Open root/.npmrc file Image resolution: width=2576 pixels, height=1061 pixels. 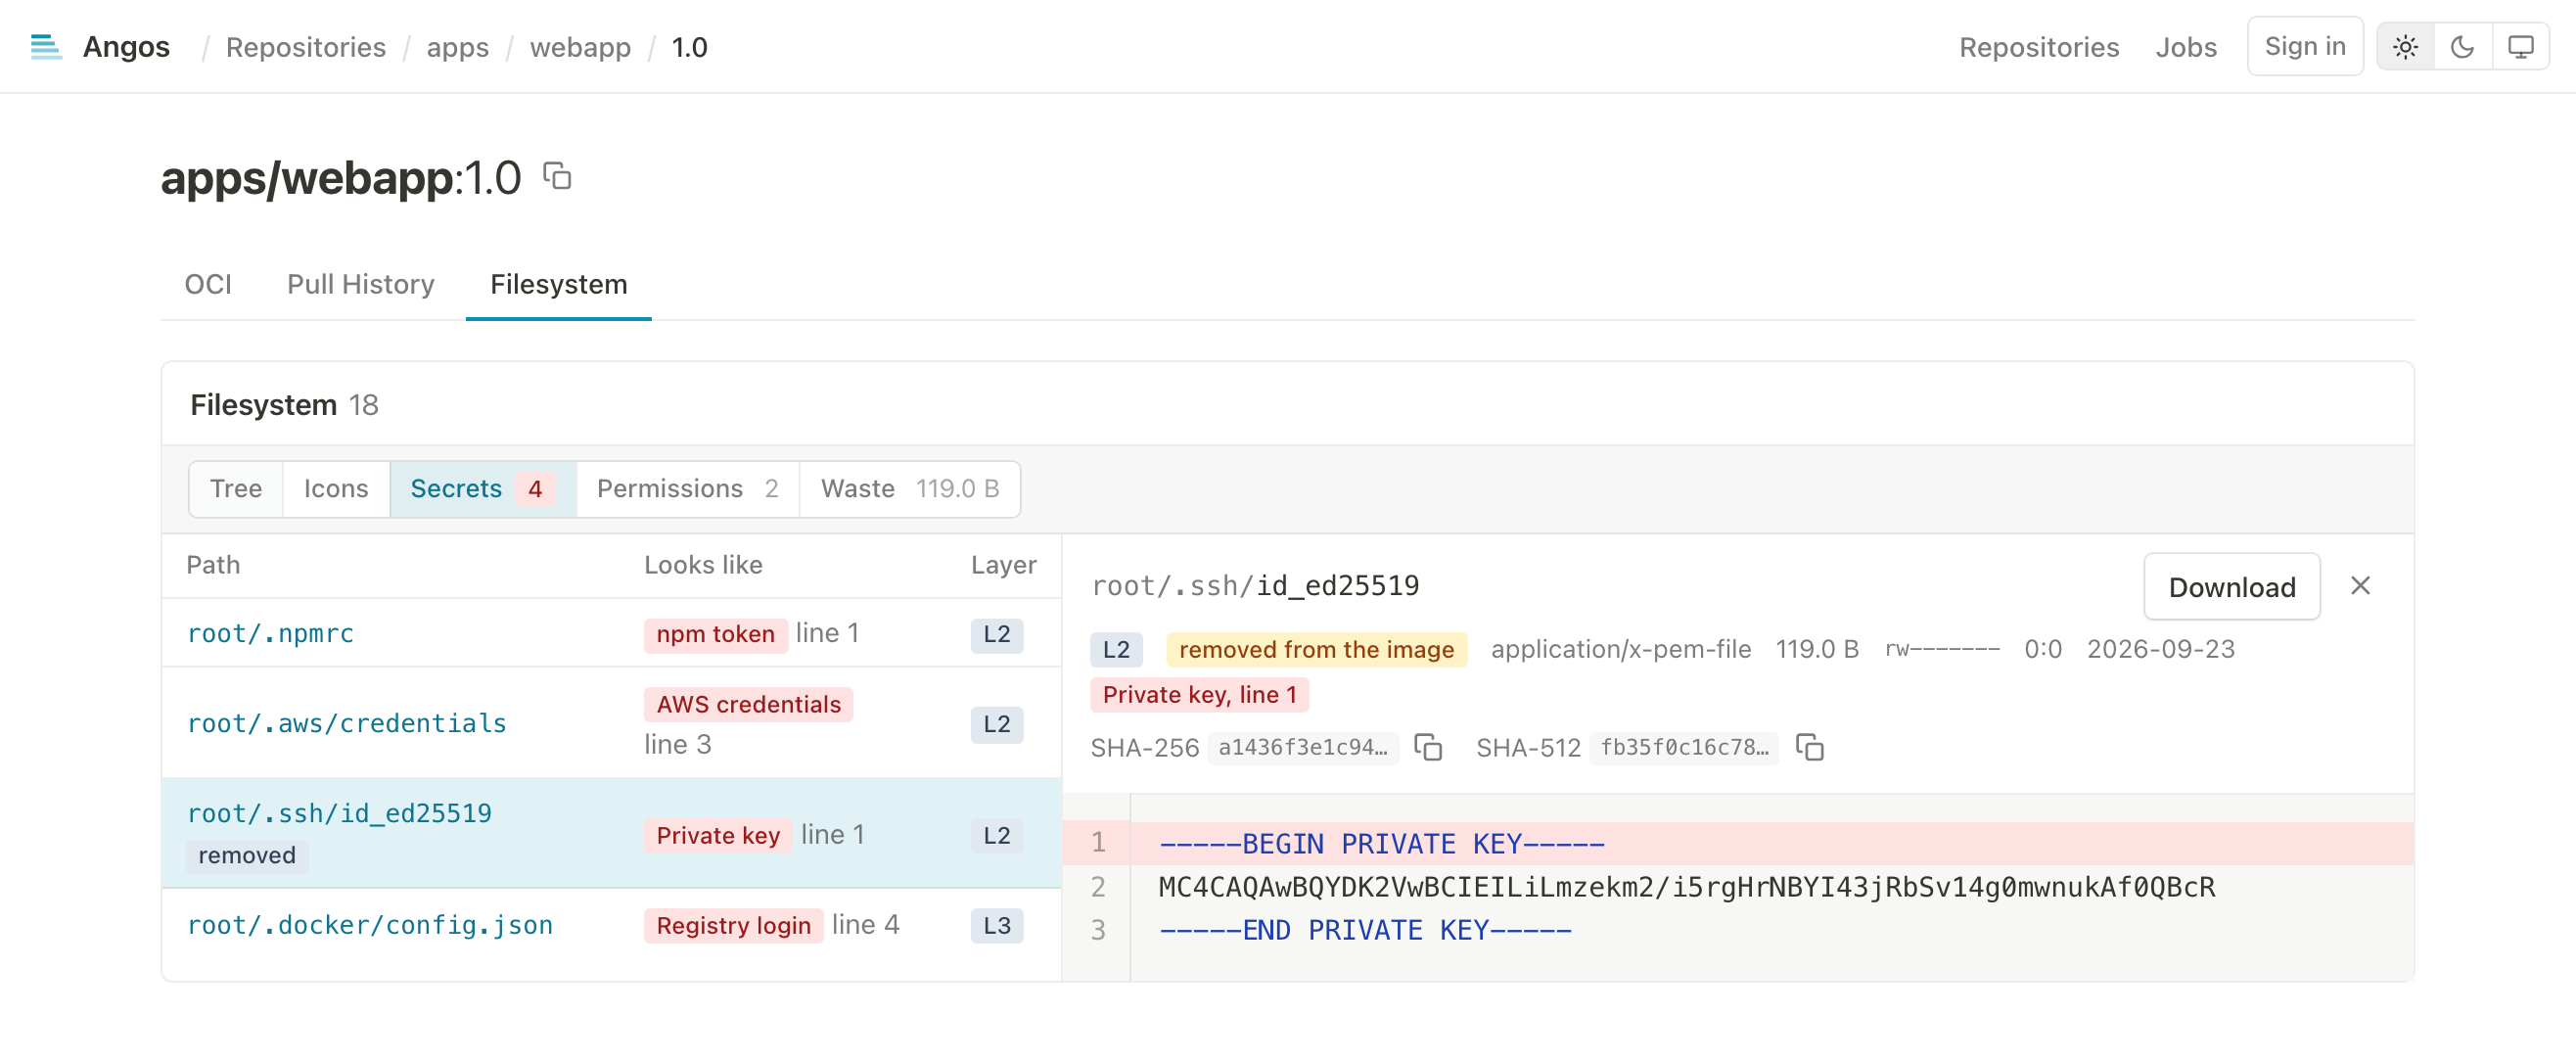(270, 633)
